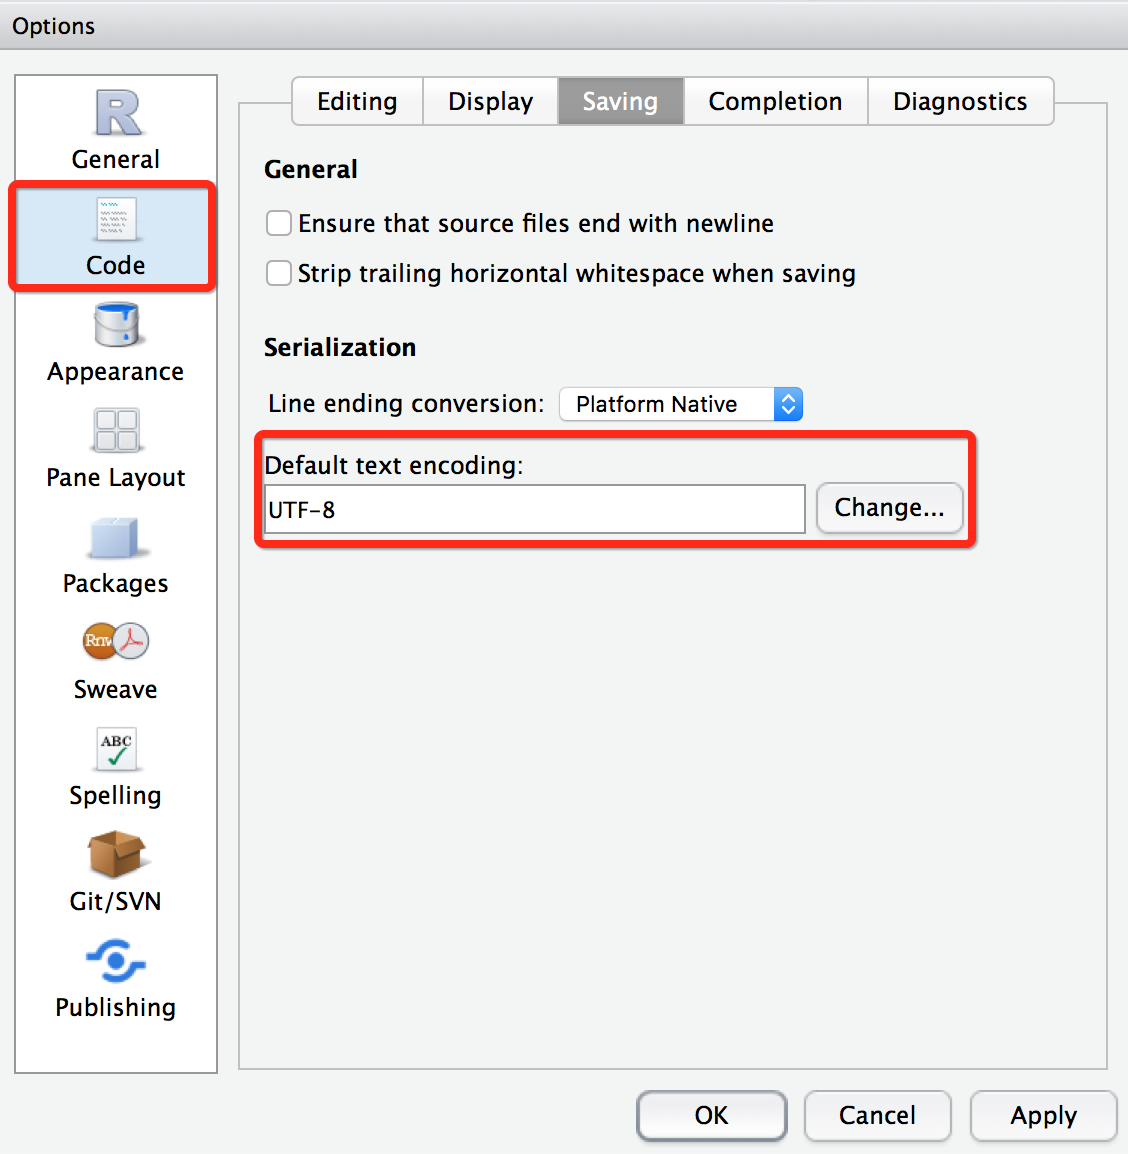The image size is (1128, 1154).
Task: Open the Completion tab
Action: pos(775,102)
